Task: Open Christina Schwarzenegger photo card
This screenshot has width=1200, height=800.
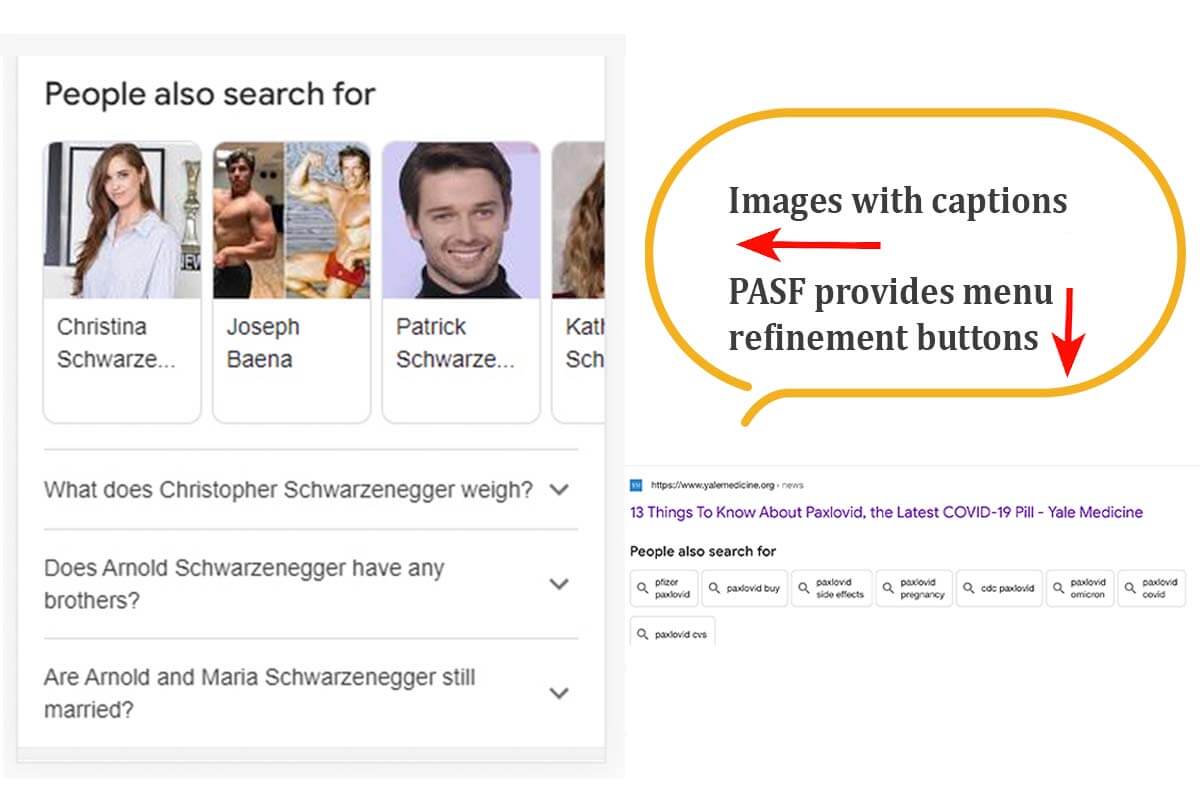Action: tap(122, 281)
